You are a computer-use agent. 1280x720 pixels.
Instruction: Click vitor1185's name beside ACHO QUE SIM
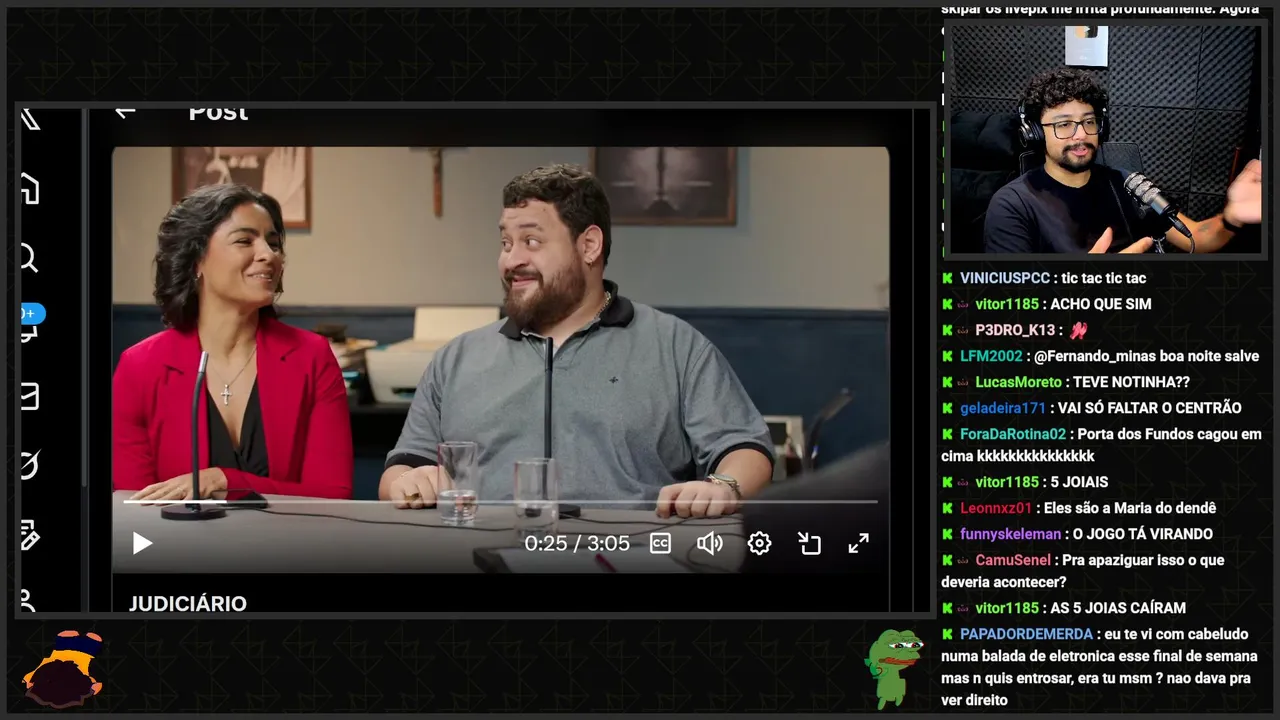tap(1007, 304)
